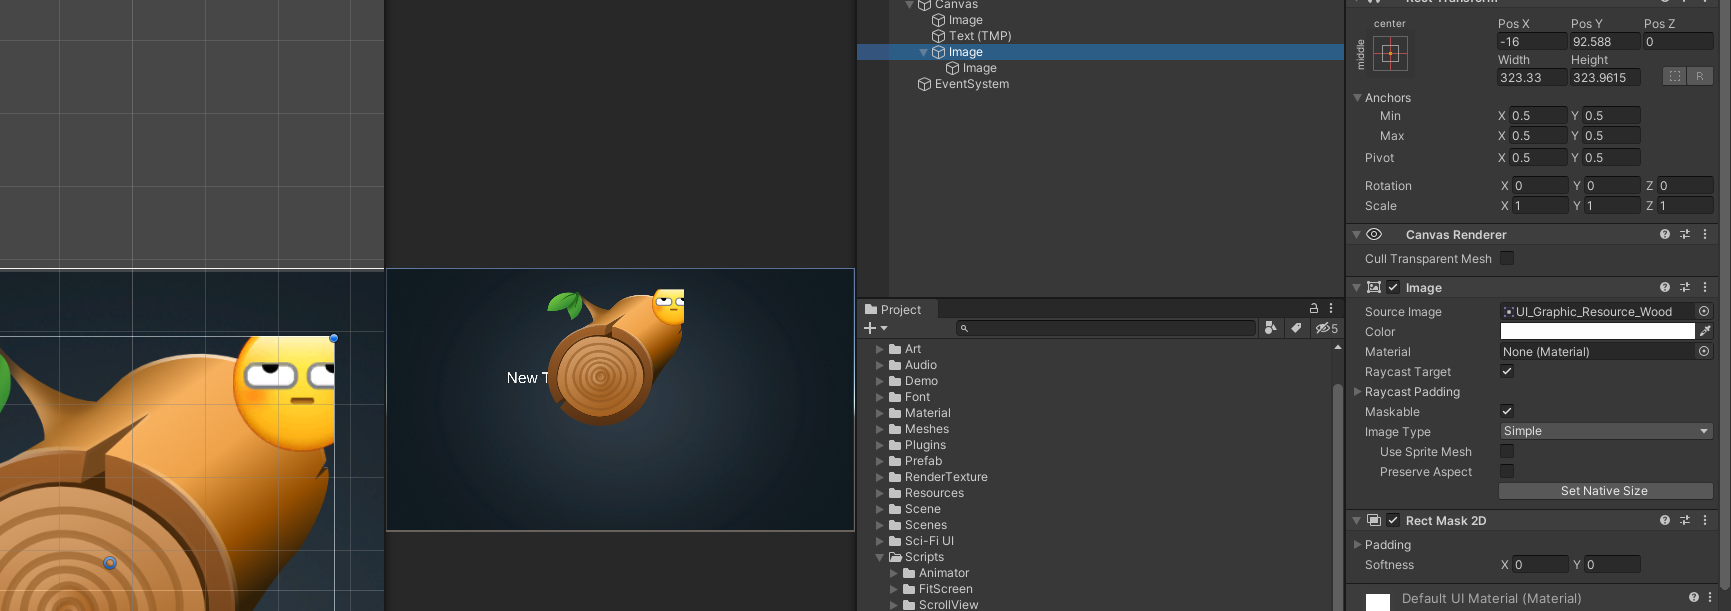Open the FitScreen folder
The image size is (1731, 611).
[x=945, y=589]
